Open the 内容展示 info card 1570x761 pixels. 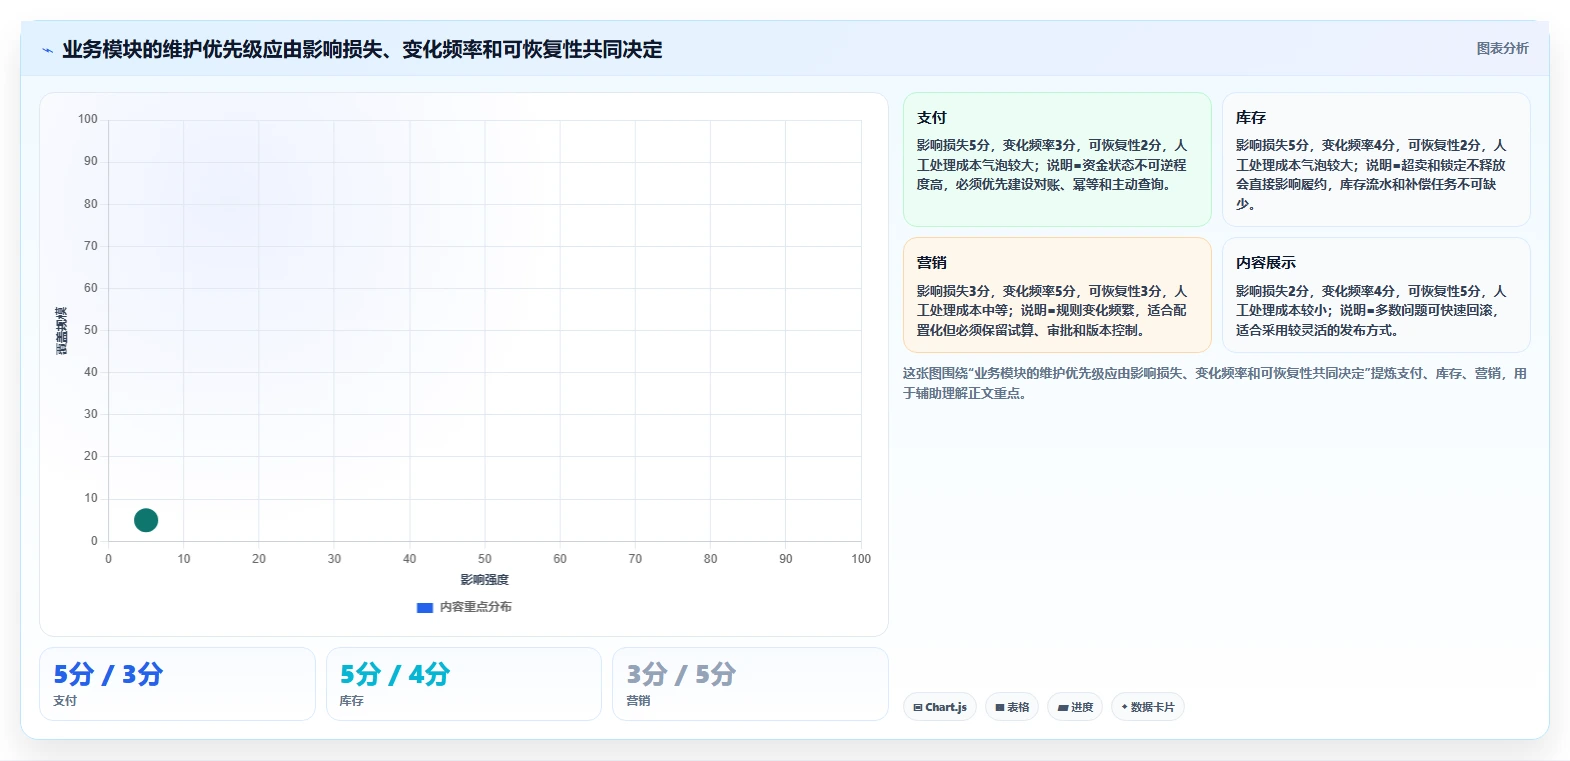coord(1376,295)
